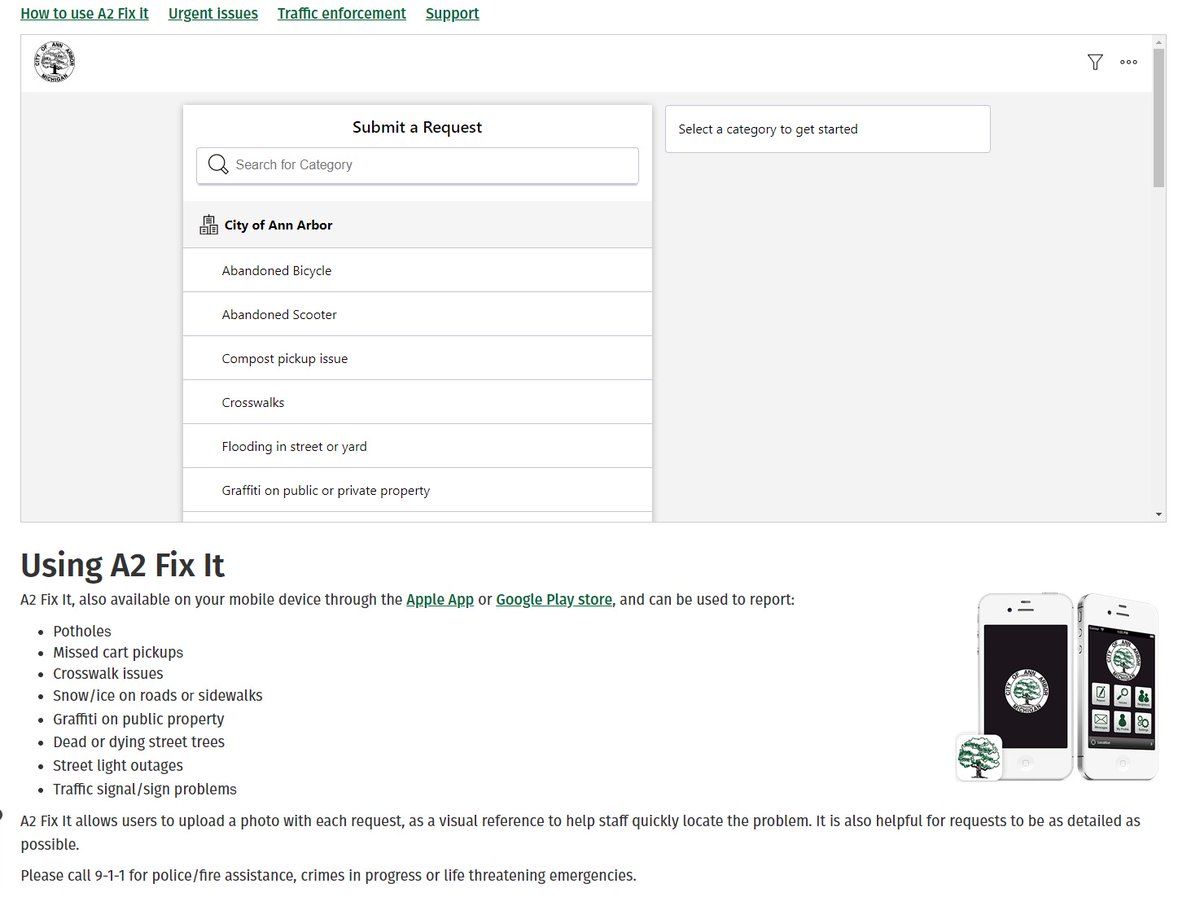Focus the Search for Category field
The height and width of the screenshot is (910, 1200).
[417, 165]
